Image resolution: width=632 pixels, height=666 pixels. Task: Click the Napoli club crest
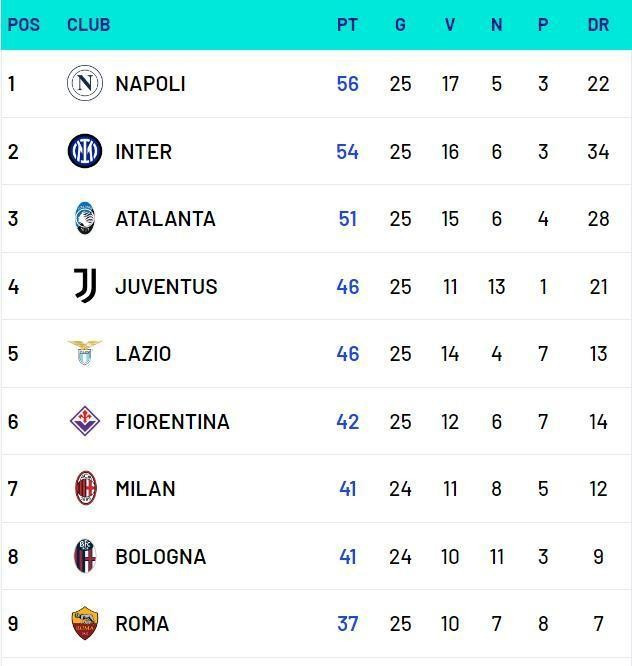click(85, 83)
